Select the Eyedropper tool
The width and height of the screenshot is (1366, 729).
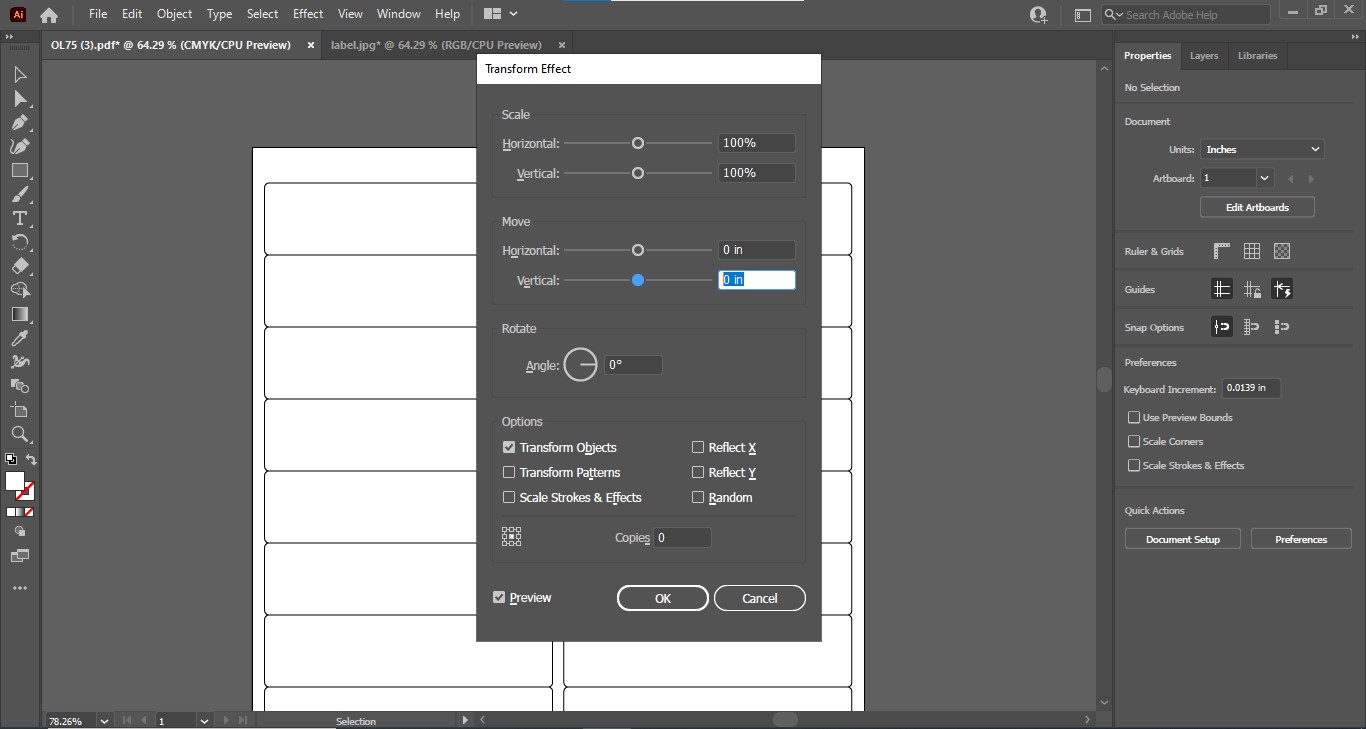click(19, 339)
